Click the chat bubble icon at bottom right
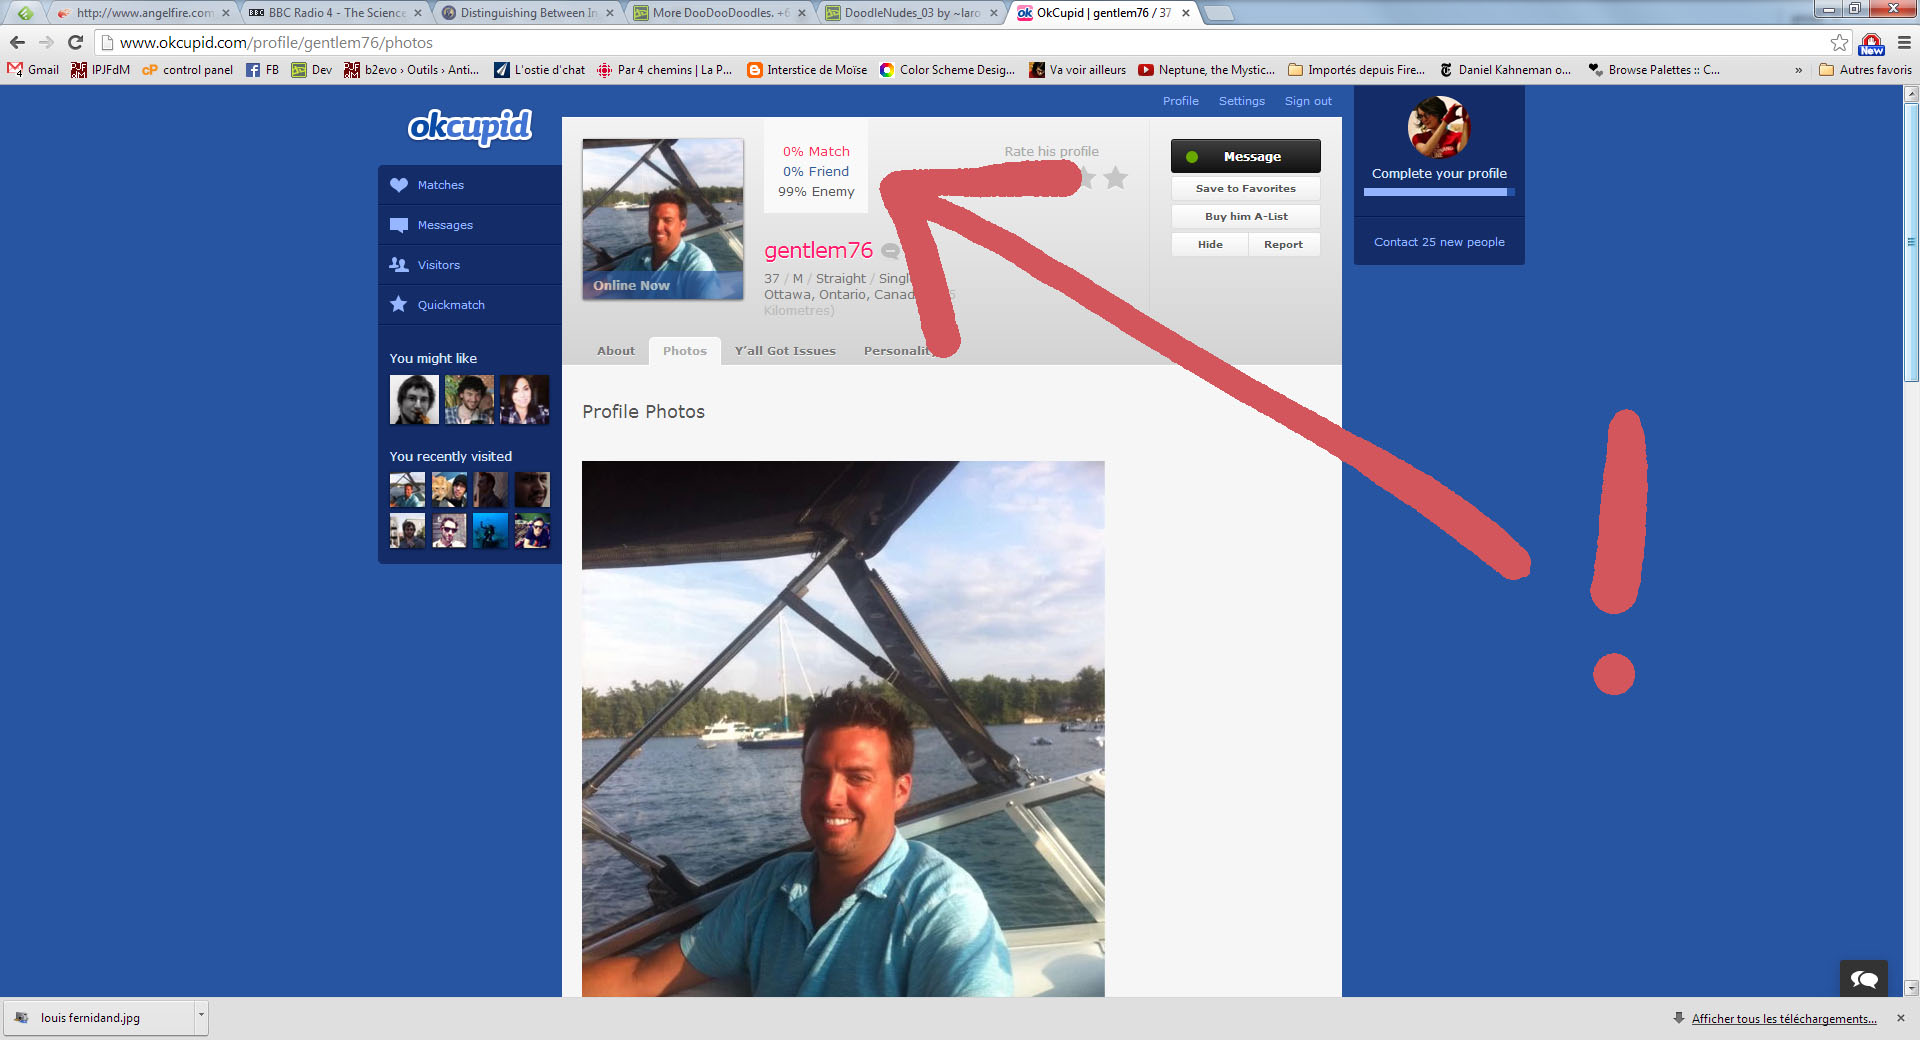This screenshot has height=1040, width=1920. (x=1863, y=979)
